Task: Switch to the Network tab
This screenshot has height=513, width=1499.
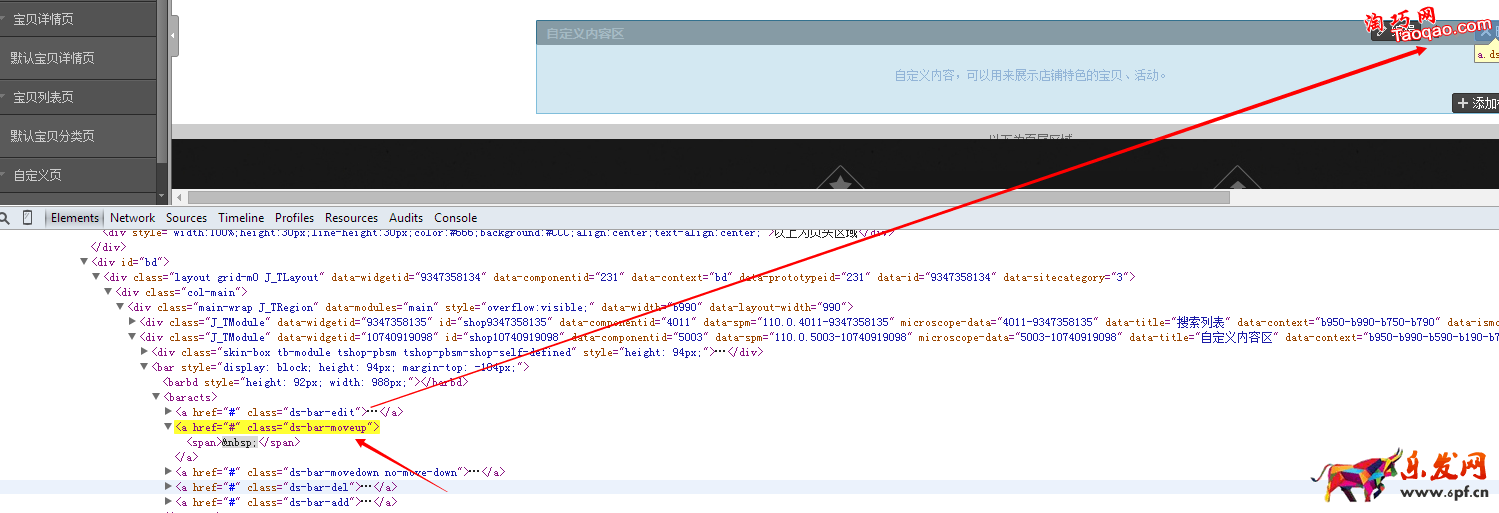Action: point(132,218)
